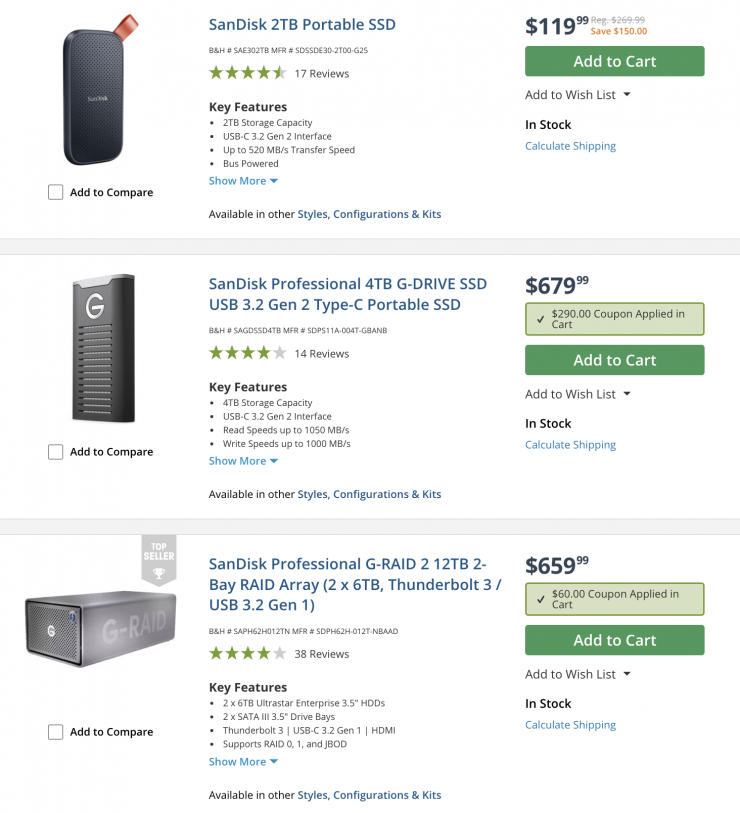Tick Add to Compare for G-RAID 2 array

[x=56, y=732]
